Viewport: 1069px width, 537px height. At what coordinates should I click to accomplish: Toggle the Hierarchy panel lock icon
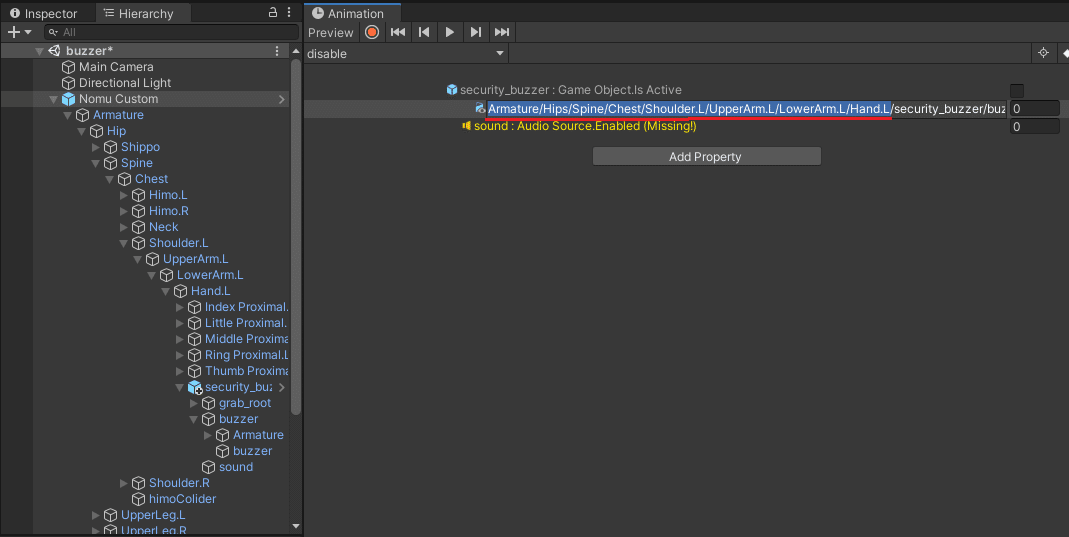click(x=273, y=12)
